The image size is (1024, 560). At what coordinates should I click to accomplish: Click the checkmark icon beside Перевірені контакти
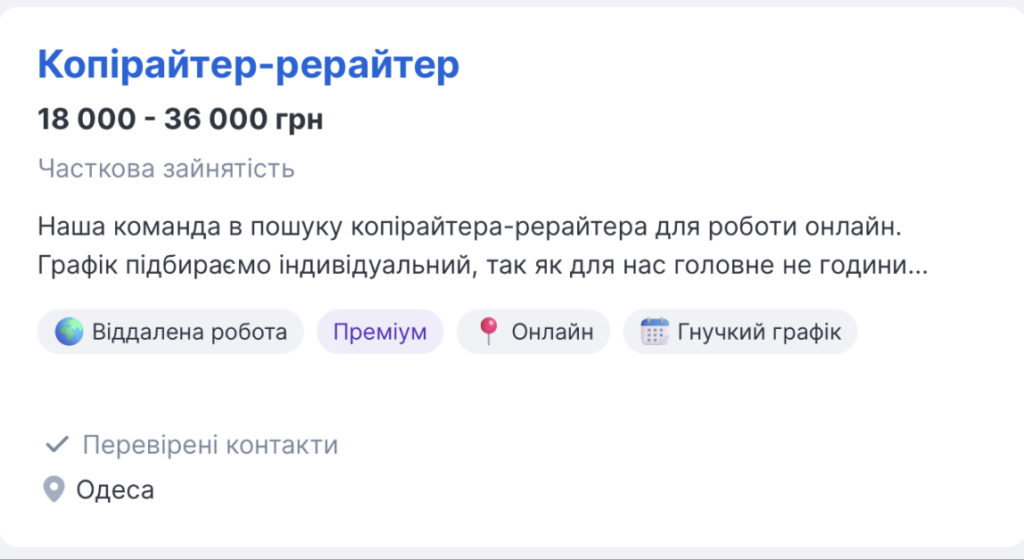57,445
